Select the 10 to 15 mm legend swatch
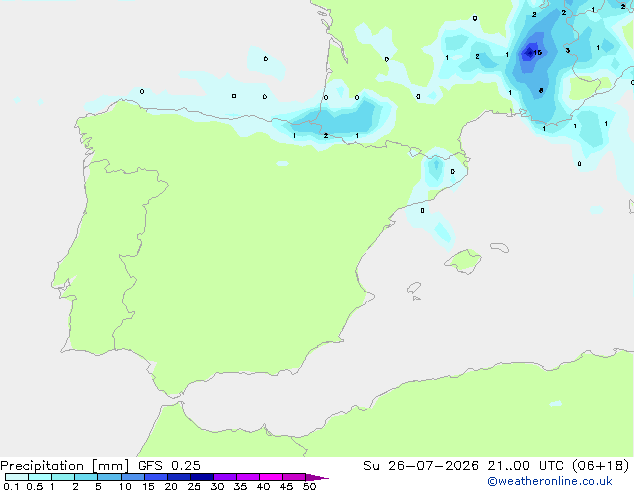This screenshot has width=634, height=490. tap(132, 477)
